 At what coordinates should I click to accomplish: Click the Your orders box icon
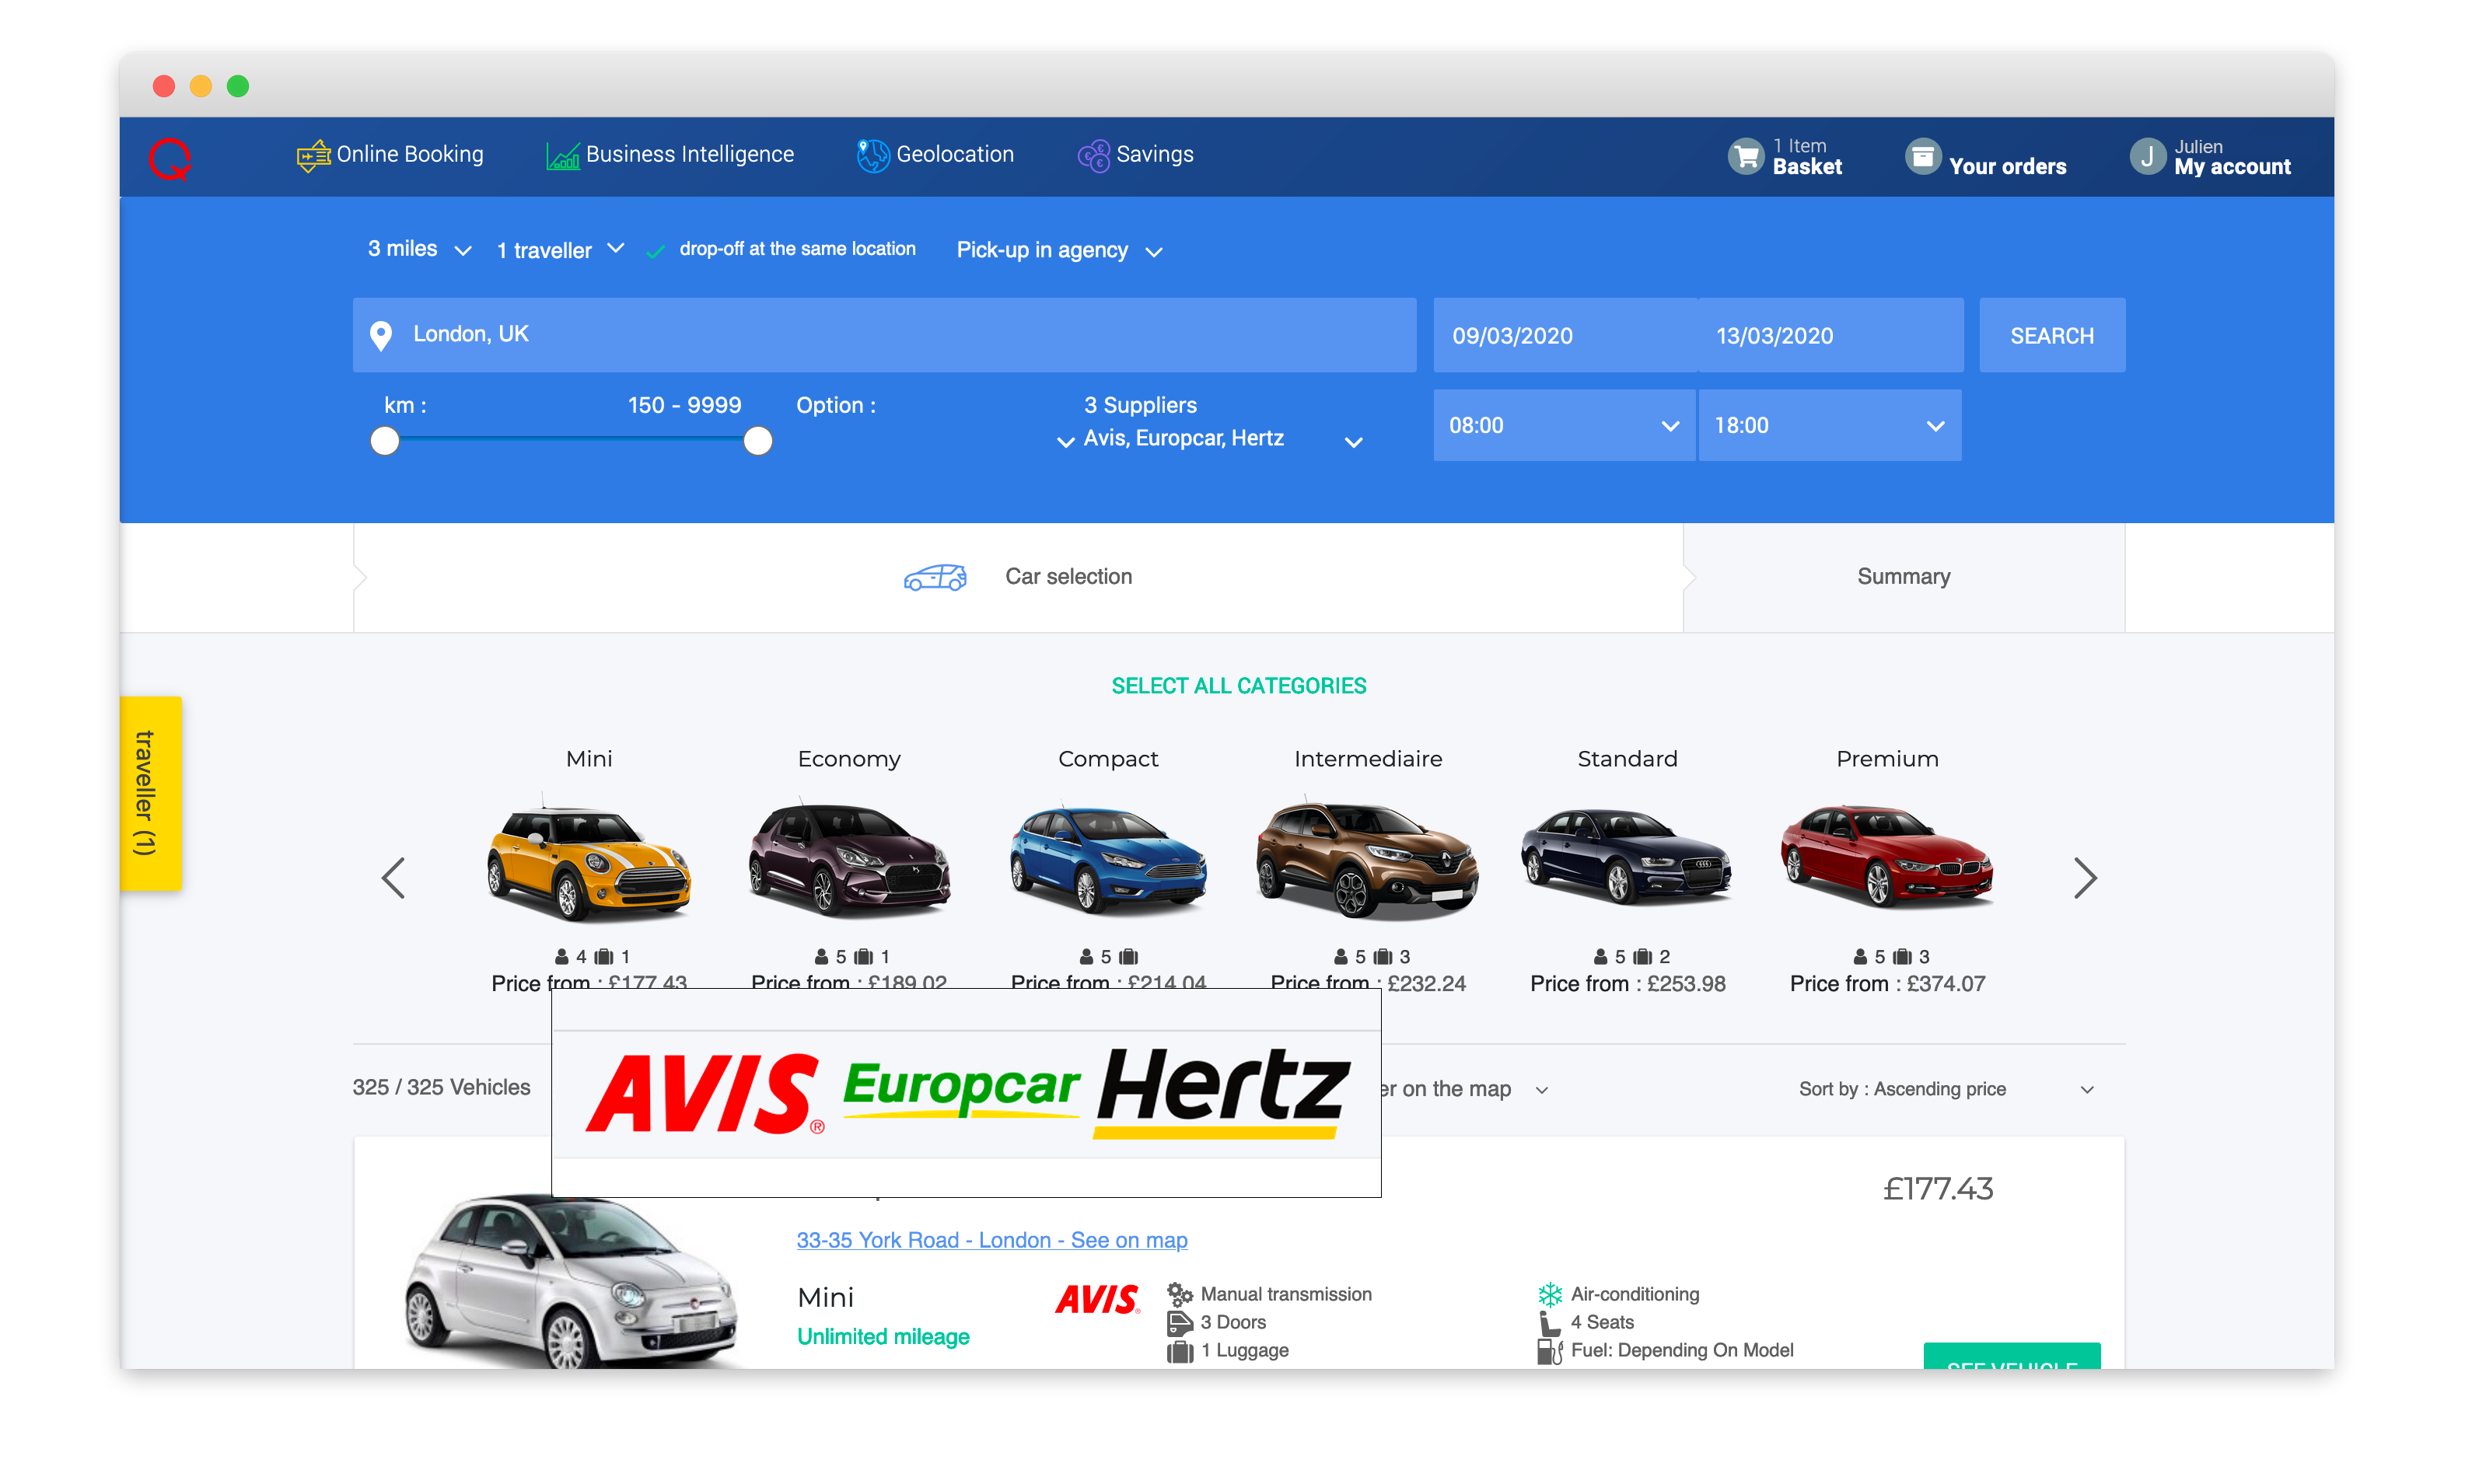pyautogui.click(x=1922, y=156)
